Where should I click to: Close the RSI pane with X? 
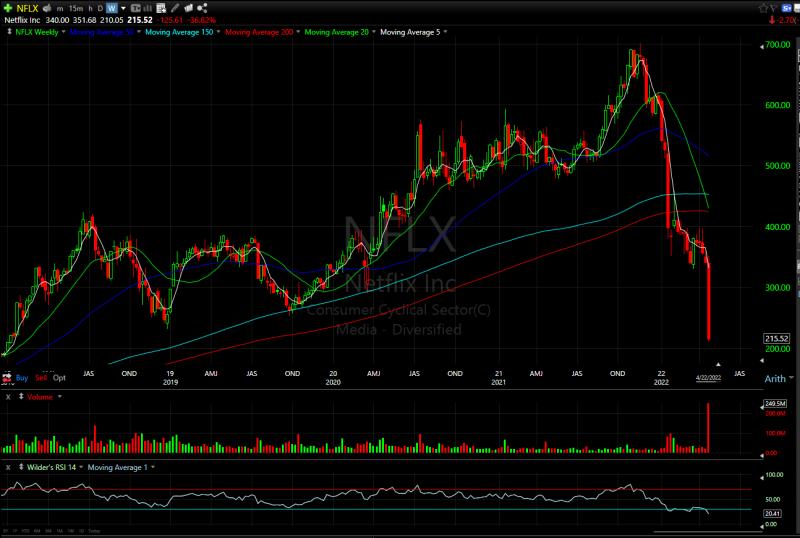click(x=8, y=467)
